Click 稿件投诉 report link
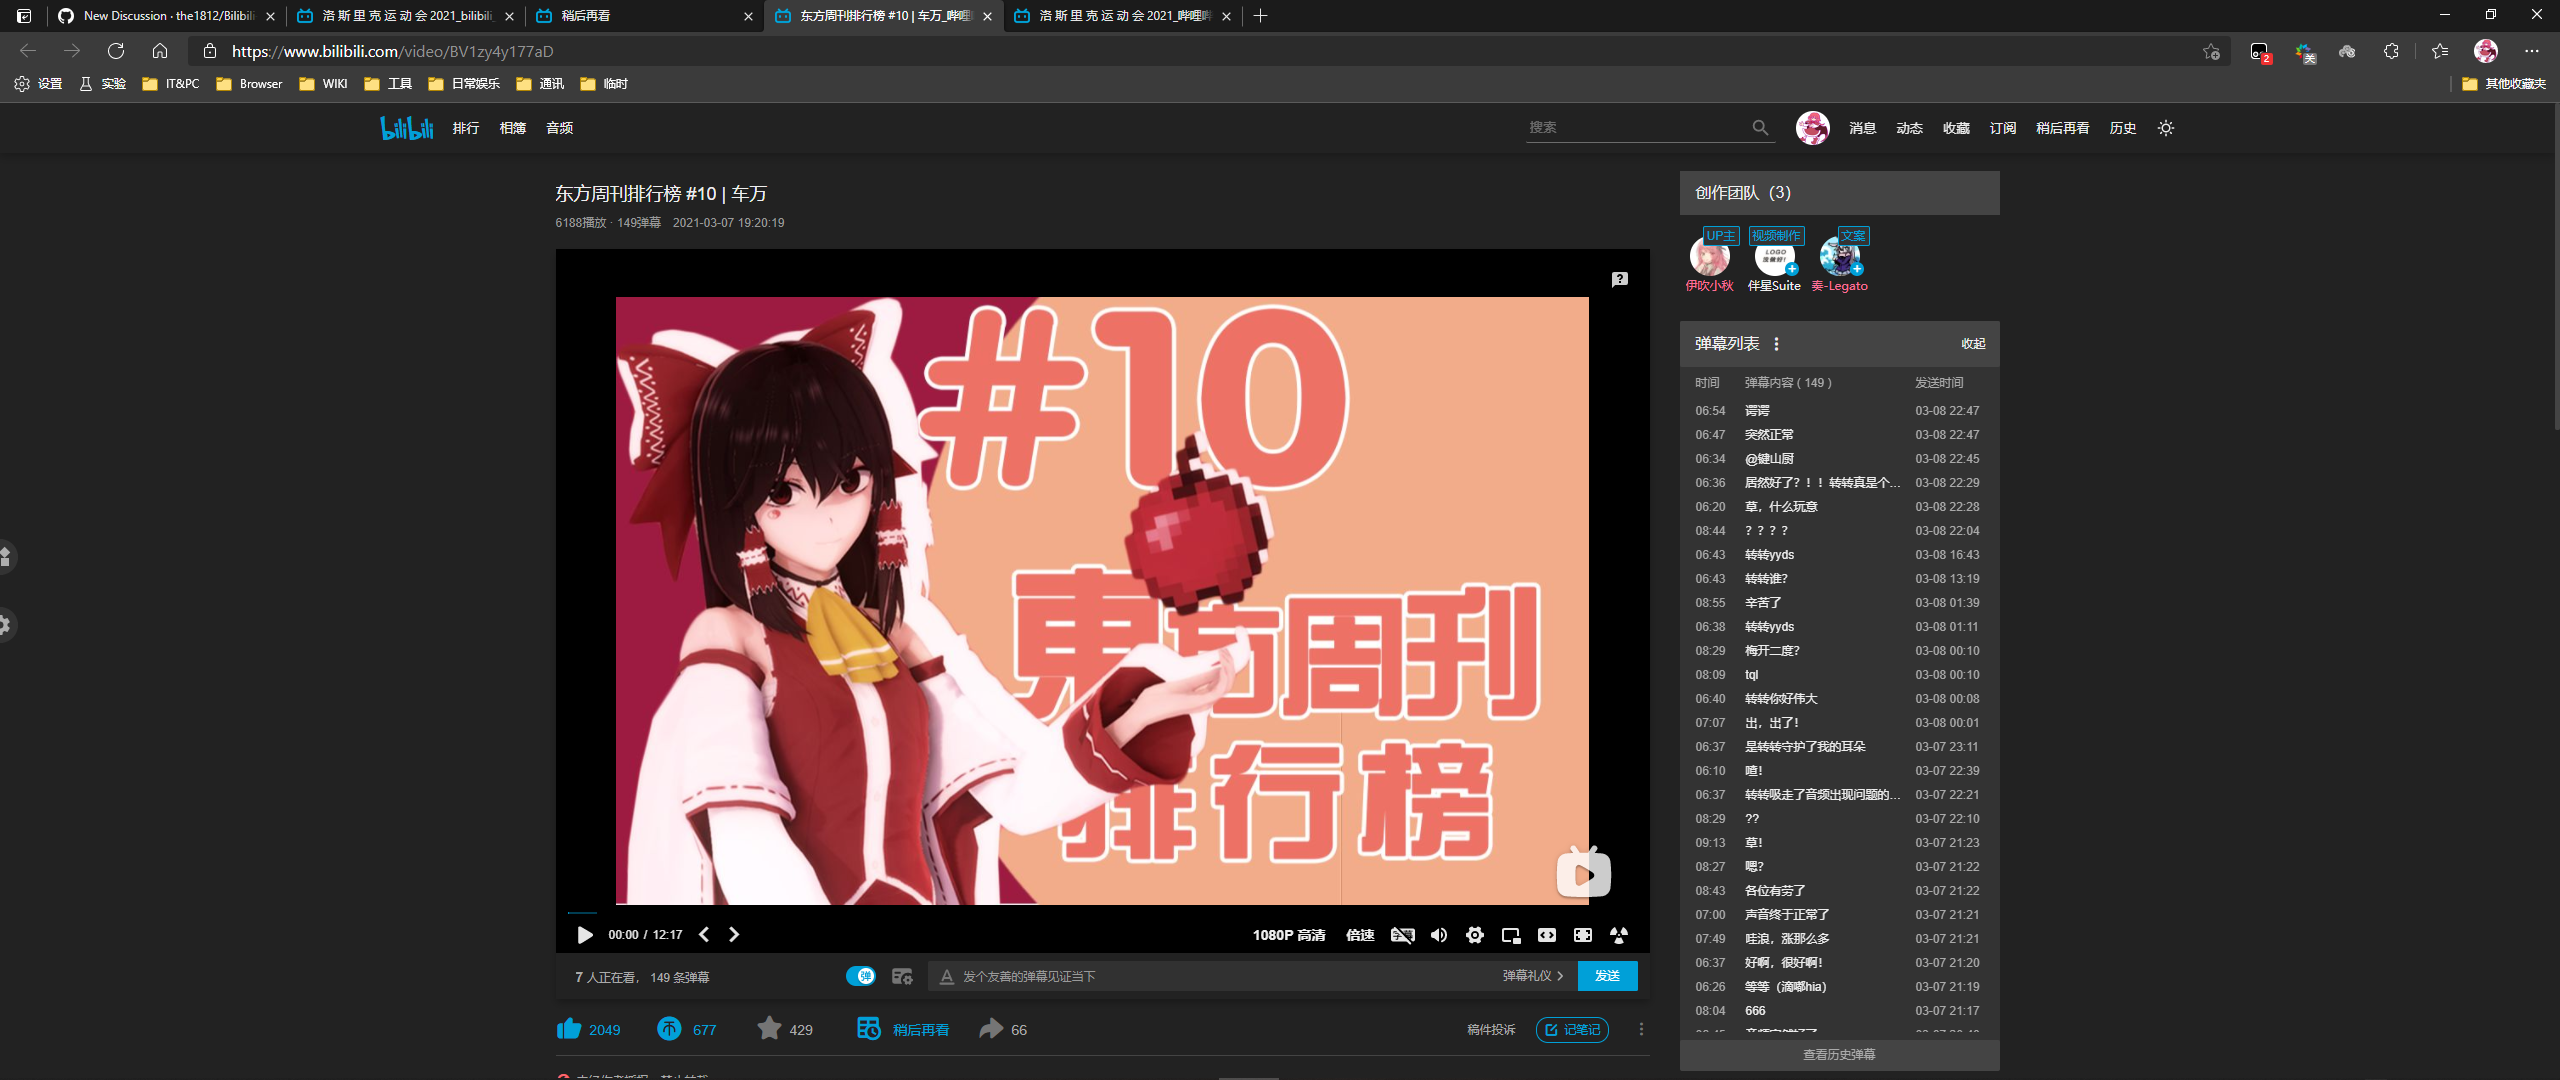 (1491, 1030)
